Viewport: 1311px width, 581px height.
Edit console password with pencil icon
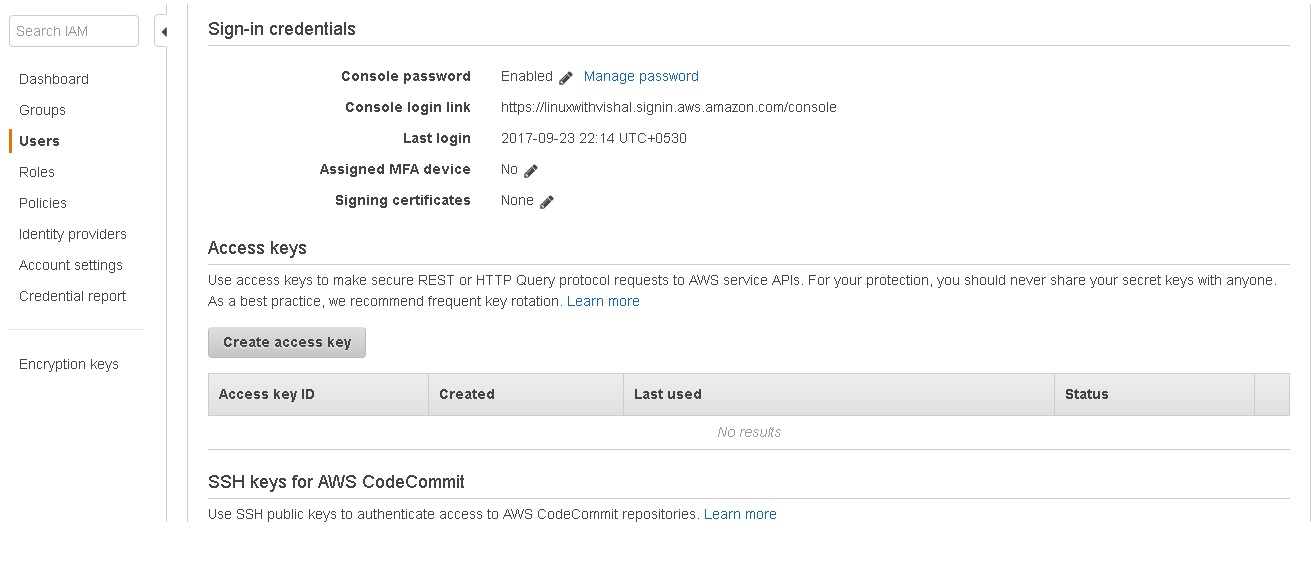point(566,77)
